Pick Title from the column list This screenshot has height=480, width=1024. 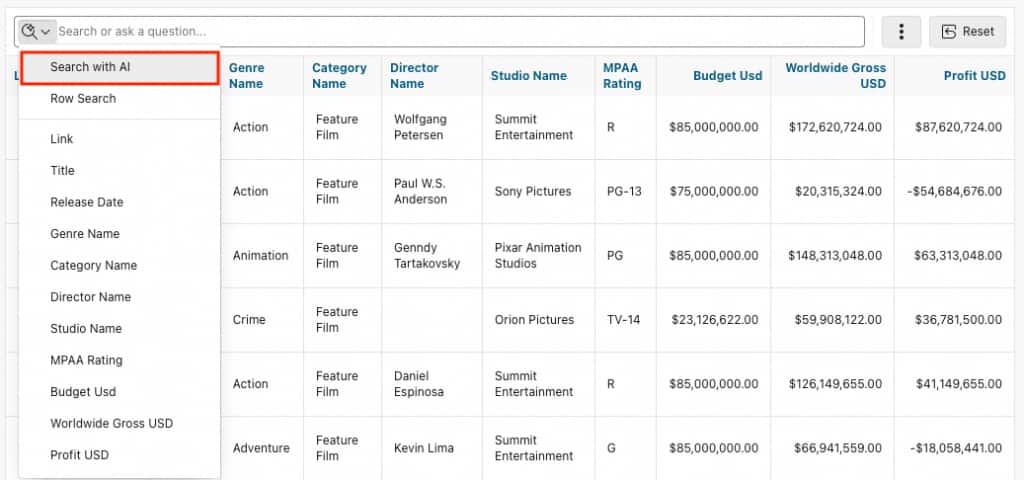63,171
